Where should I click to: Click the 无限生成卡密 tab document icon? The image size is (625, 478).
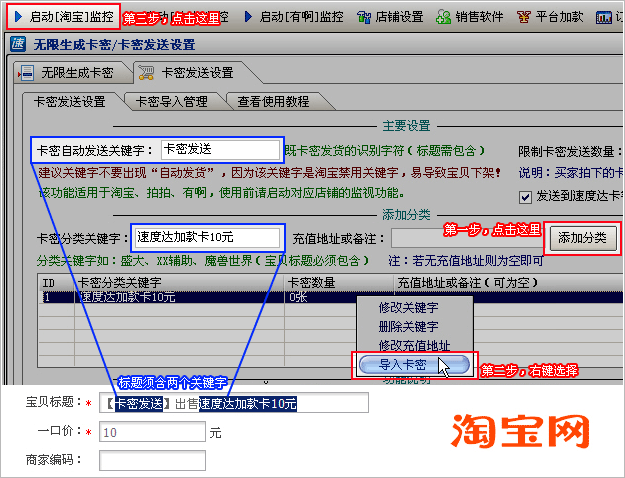pos(26,73)
